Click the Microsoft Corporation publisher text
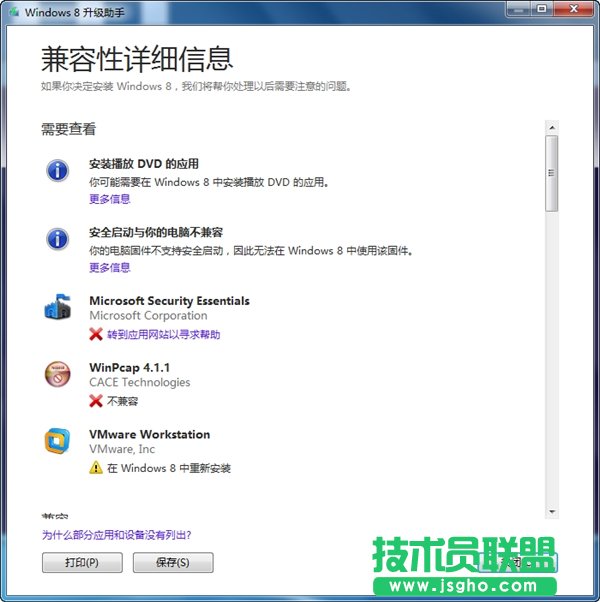This screenshot has width=600, height=602. click(148, 316)
